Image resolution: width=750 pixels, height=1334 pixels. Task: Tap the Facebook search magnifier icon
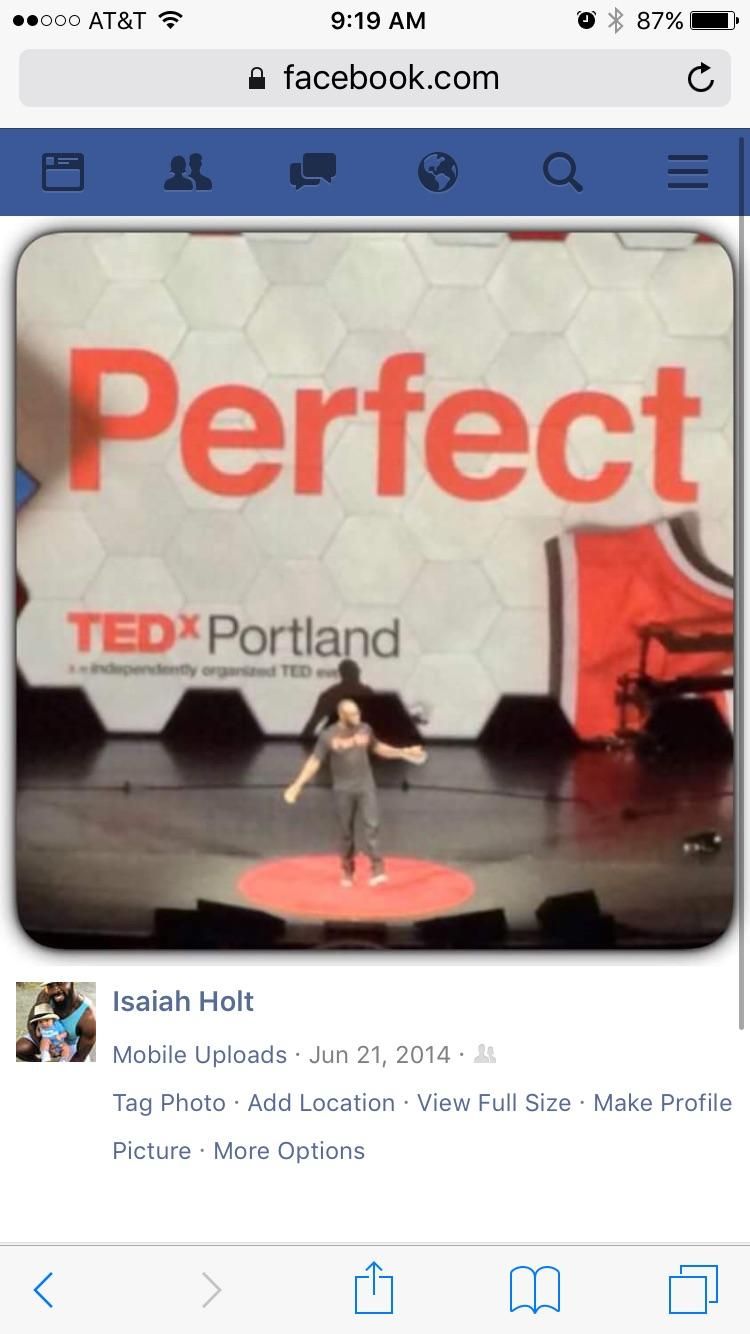tap(563, 172)
